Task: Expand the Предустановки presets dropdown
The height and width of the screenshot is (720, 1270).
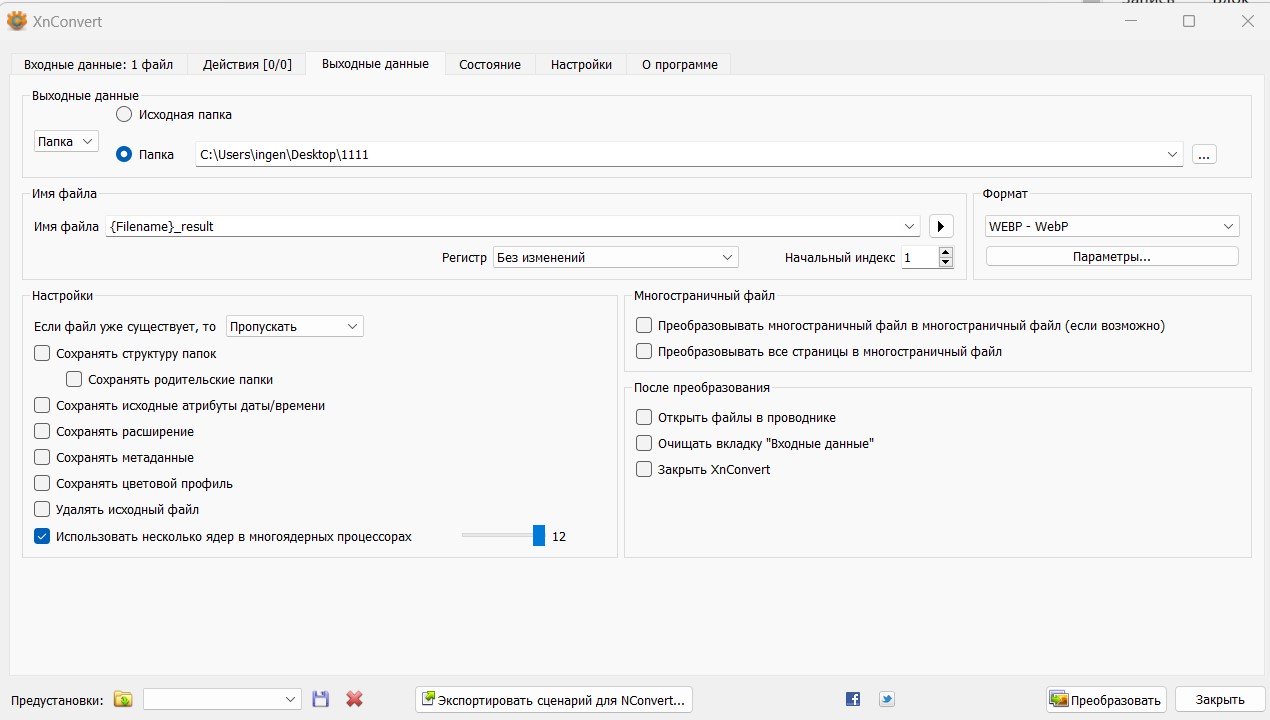Action: [222, 699]
